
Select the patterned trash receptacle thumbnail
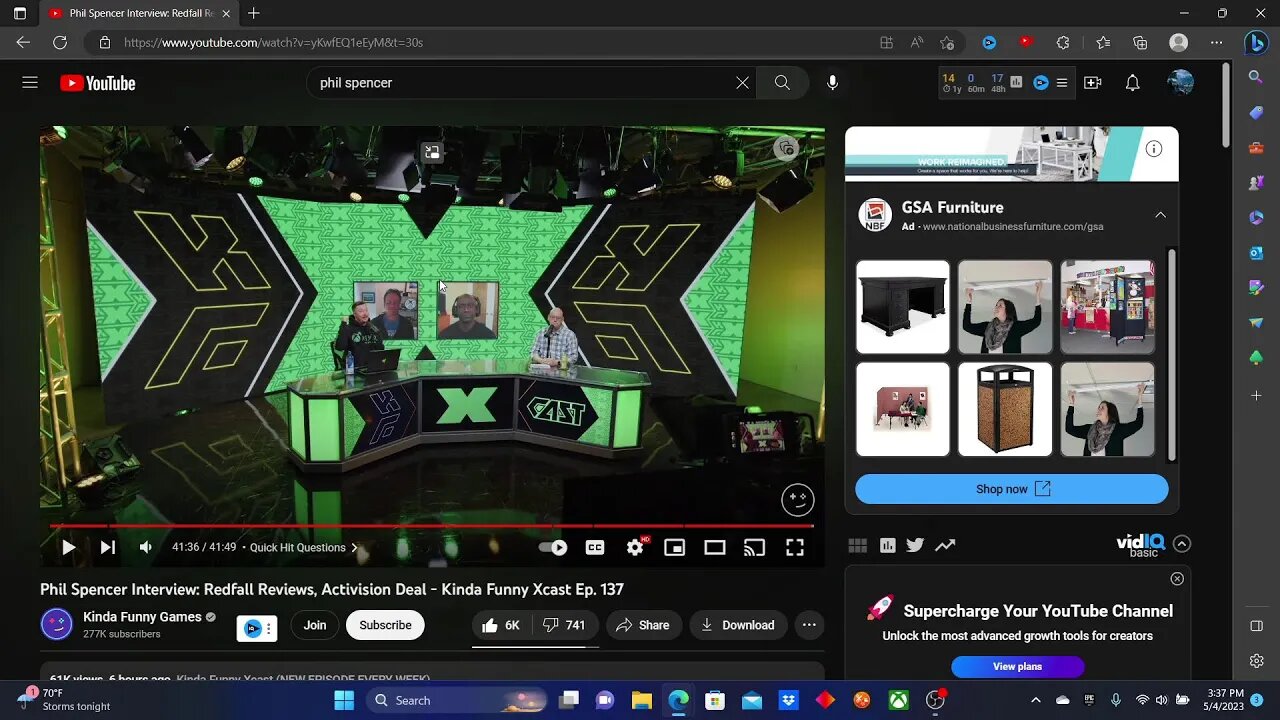1005,409
